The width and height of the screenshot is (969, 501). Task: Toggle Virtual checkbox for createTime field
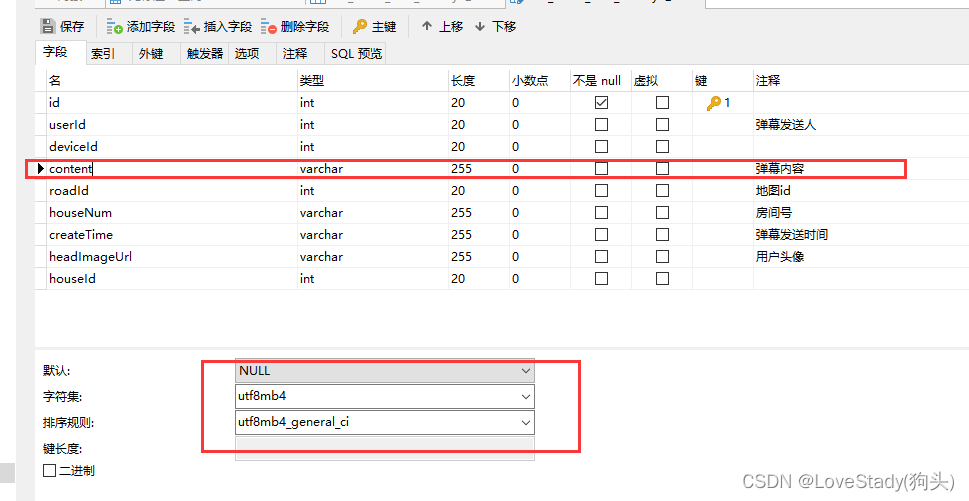click(x=662, y=235)
